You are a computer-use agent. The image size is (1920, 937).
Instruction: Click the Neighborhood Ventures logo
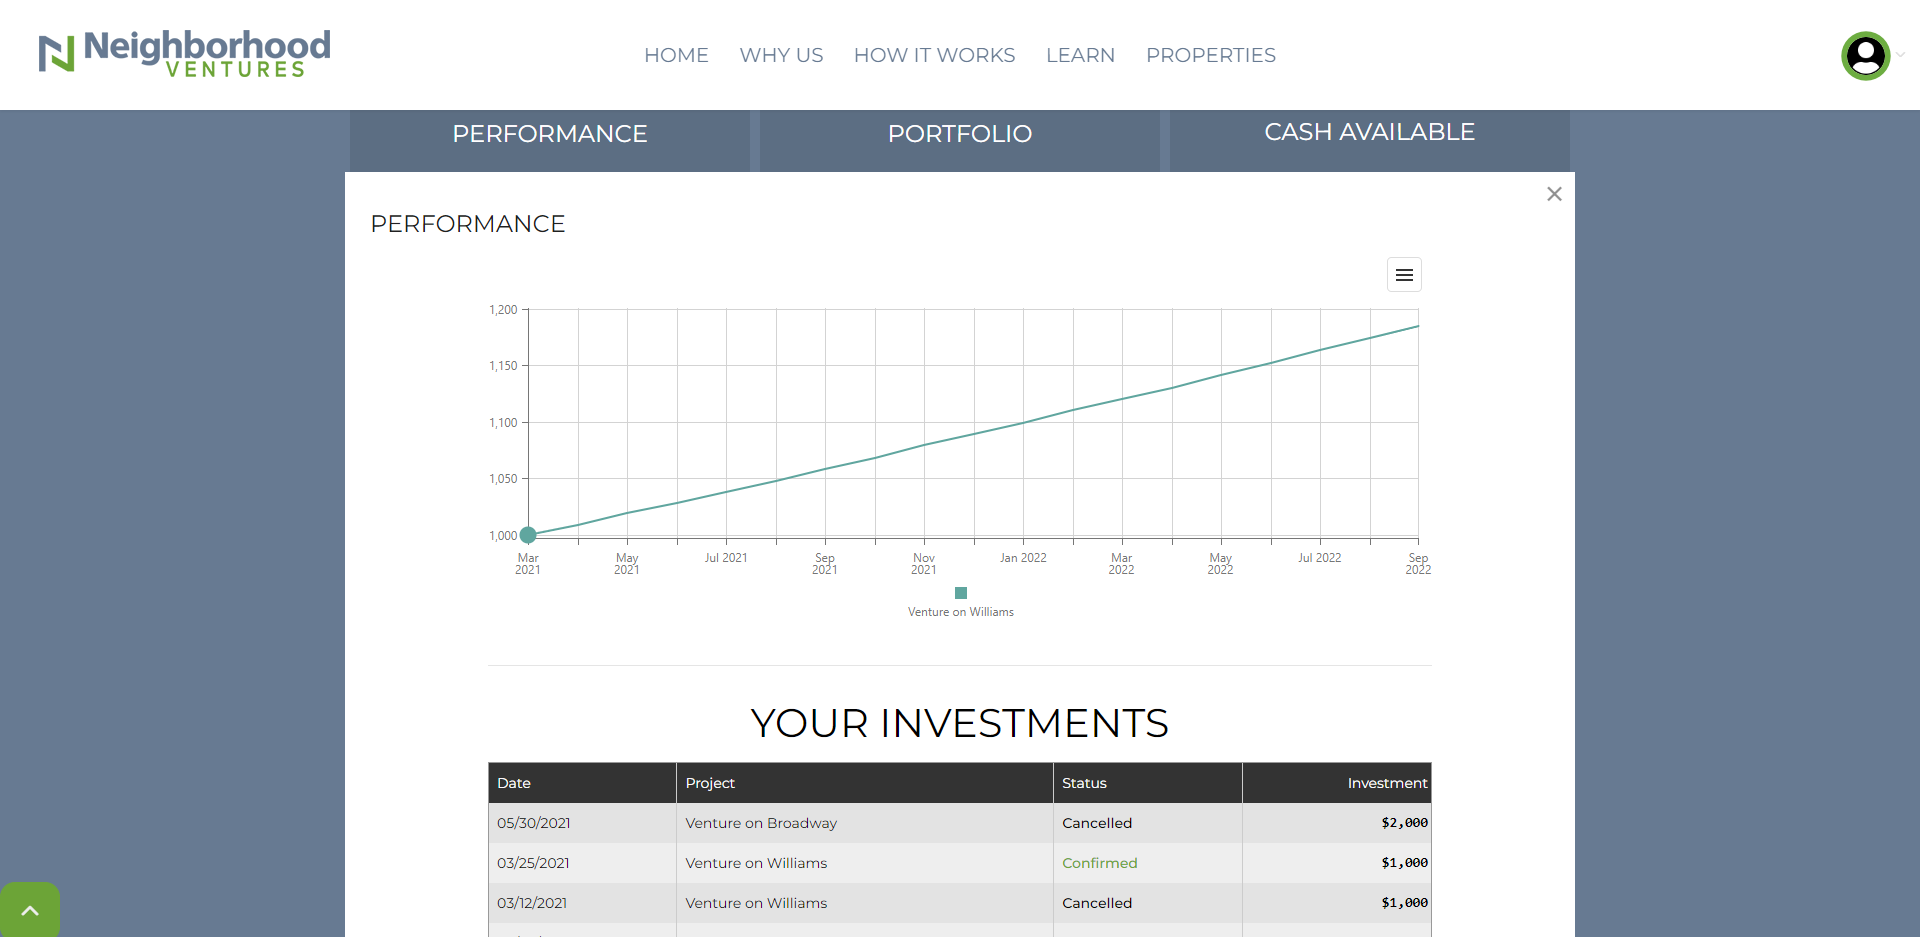coord(185,54)
